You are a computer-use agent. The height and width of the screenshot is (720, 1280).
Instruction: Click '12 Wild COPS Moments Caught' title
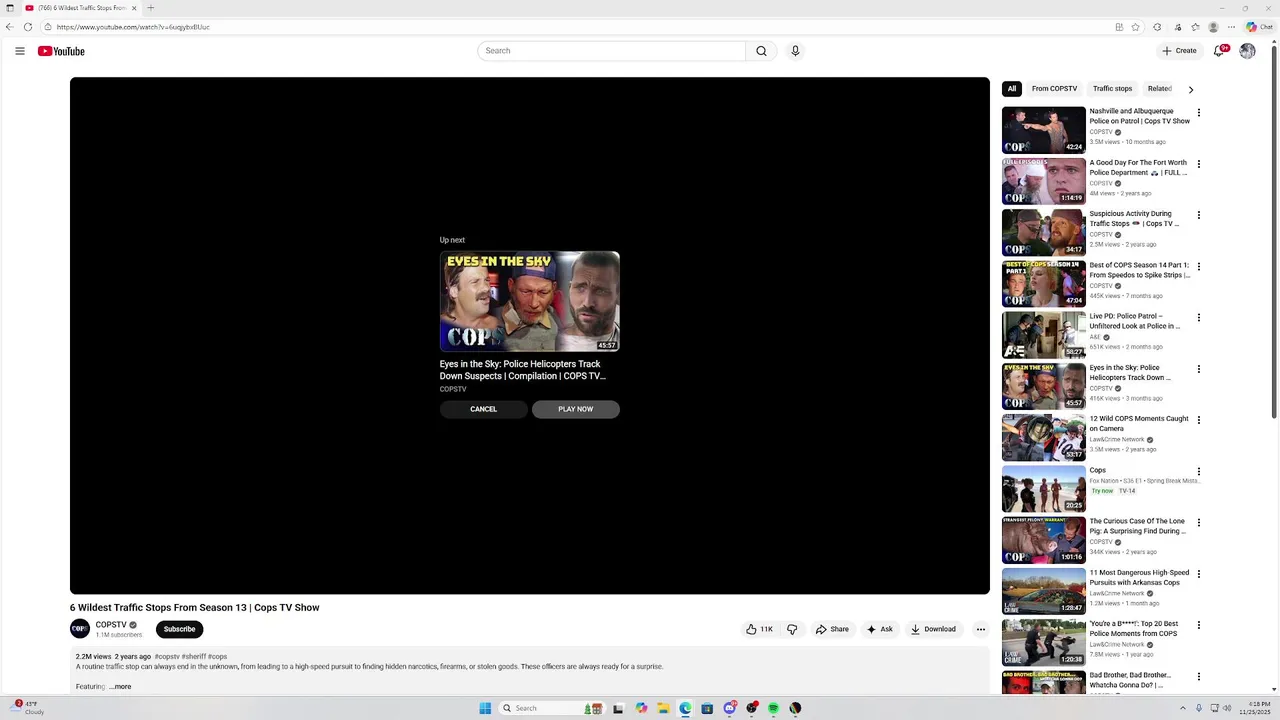pyautogui.click(x=1139, y=424)
